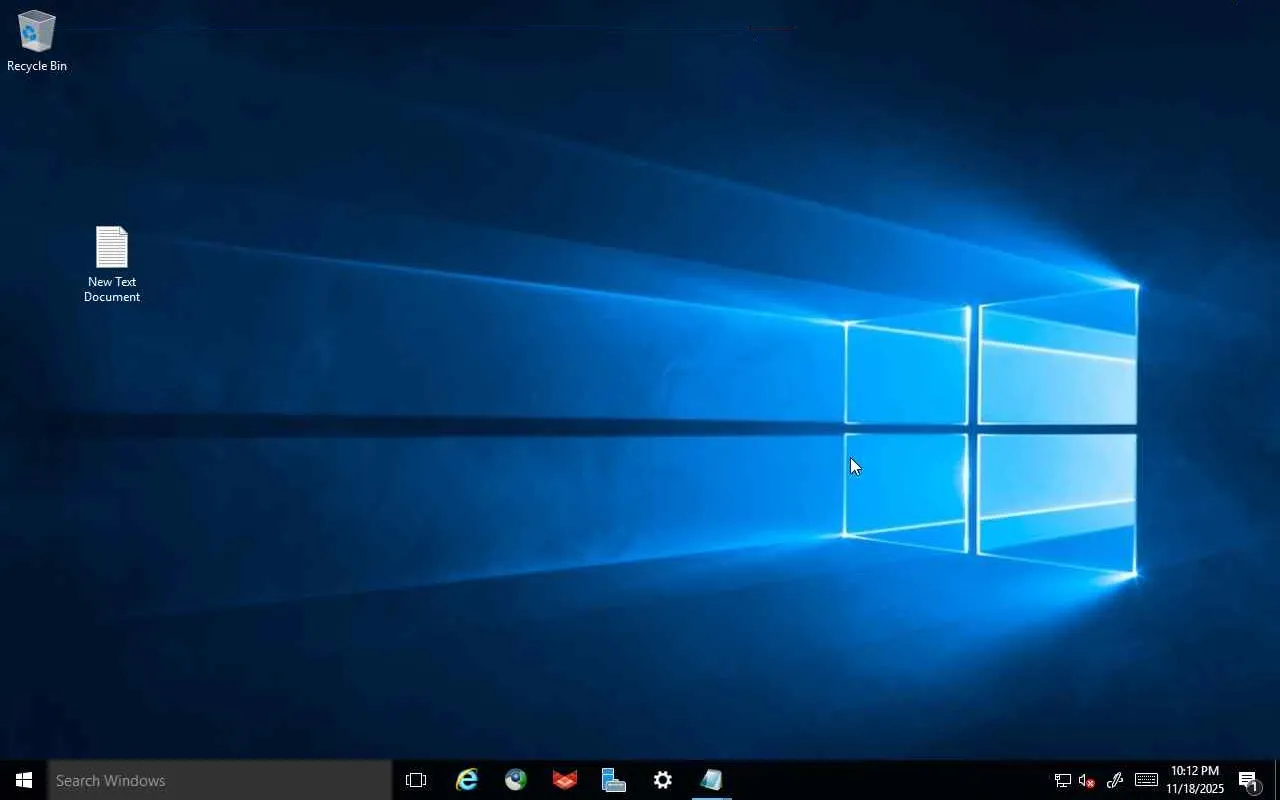Open the server and toolbox taskbar icon
The image size is (1280, 800).
click(613, 780)
